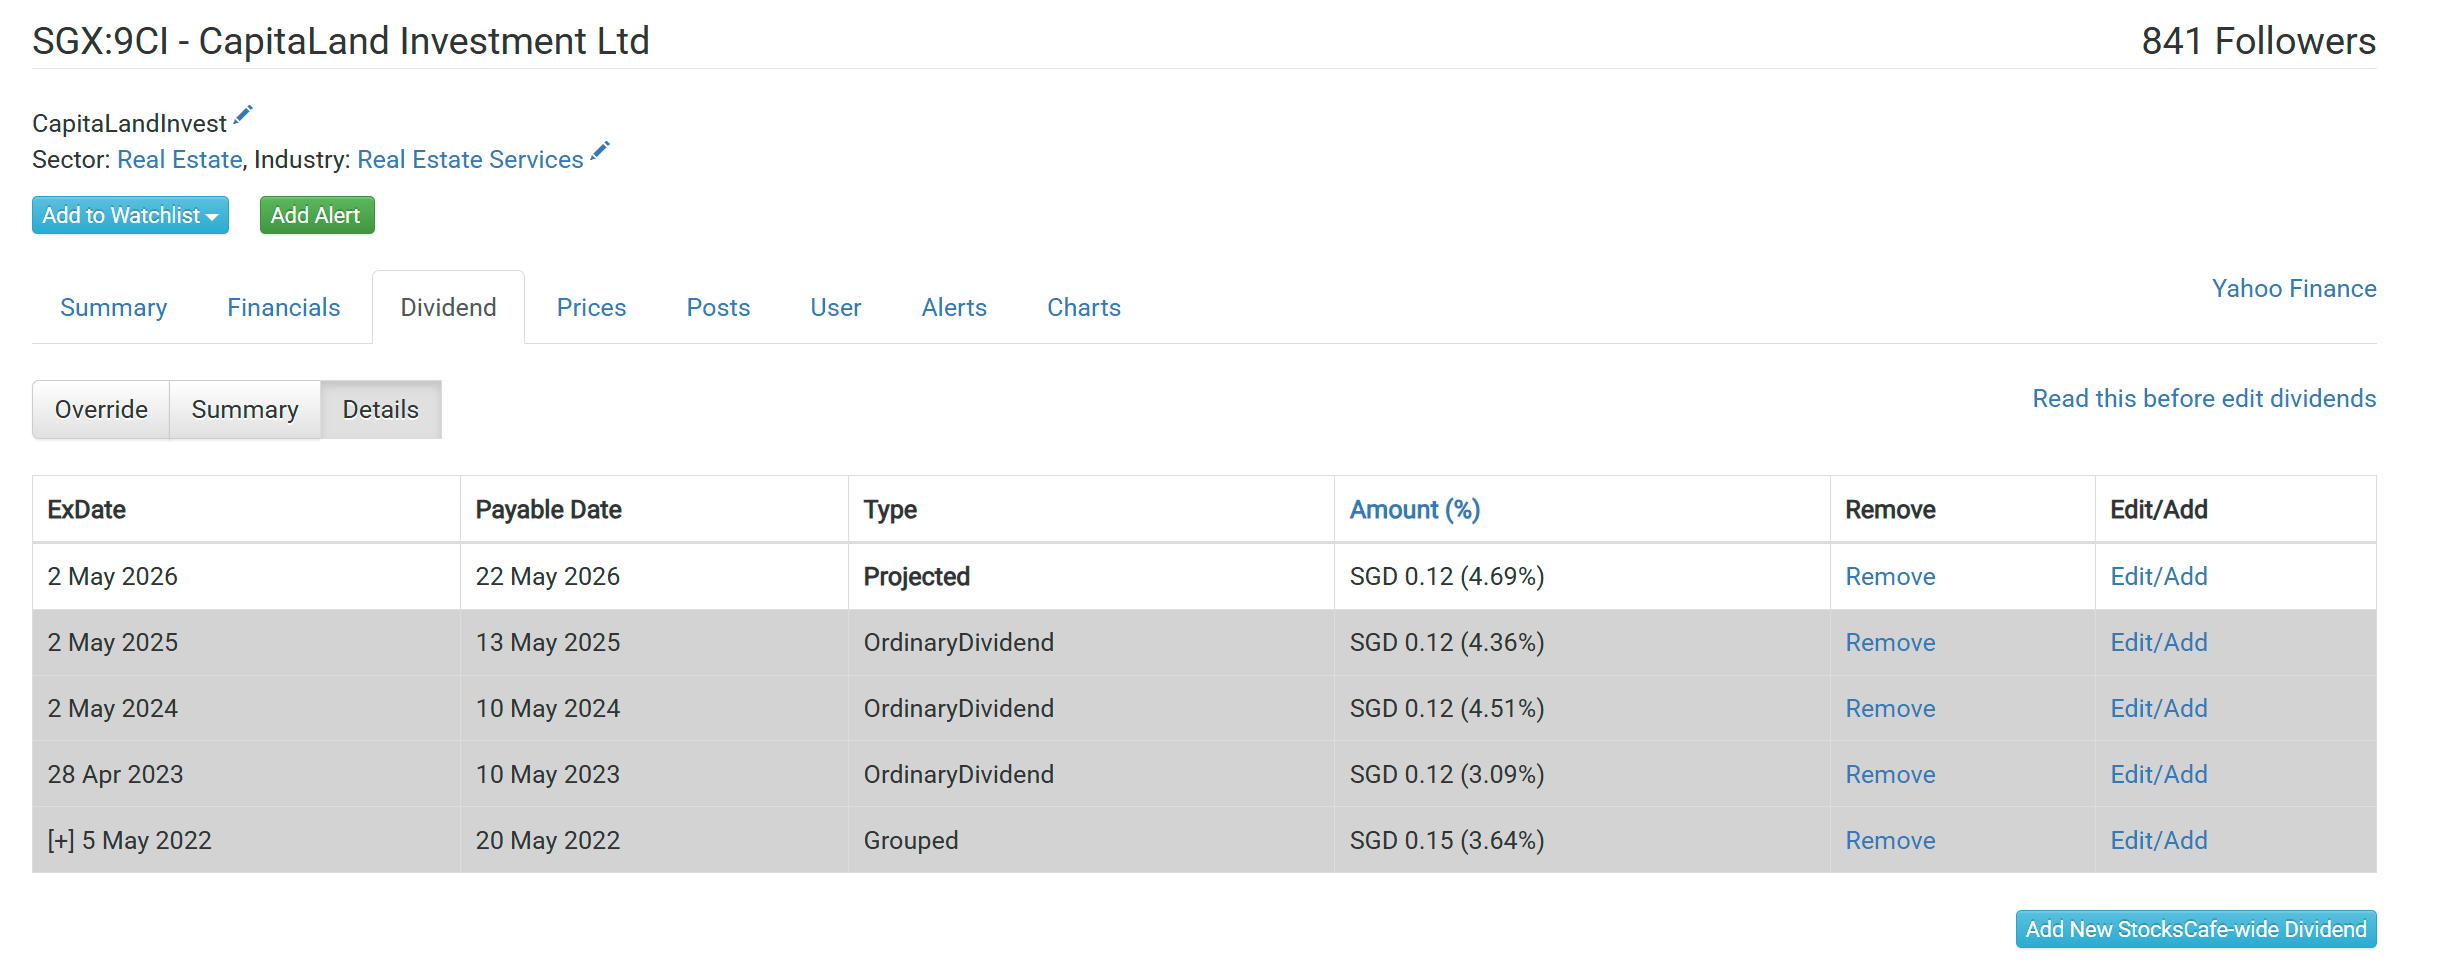This screenshot has width=2456, height=964.
Task: Select the Summary dividend view button
Action: tap(245, 409)
